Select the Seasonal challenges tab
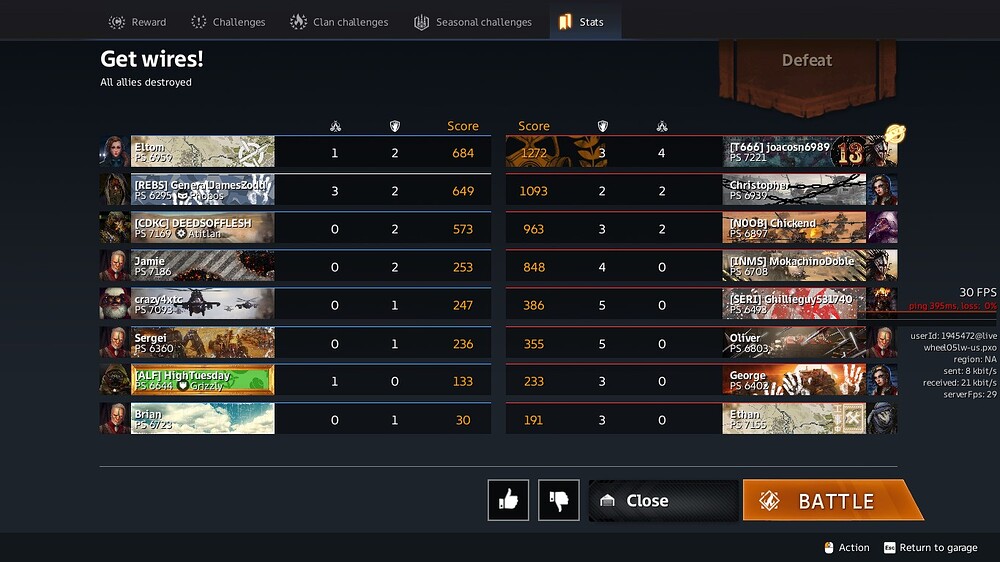Image resolution: width=1000 pixels, height=562 pixels. pyautogui.click(x=473, y=22)
